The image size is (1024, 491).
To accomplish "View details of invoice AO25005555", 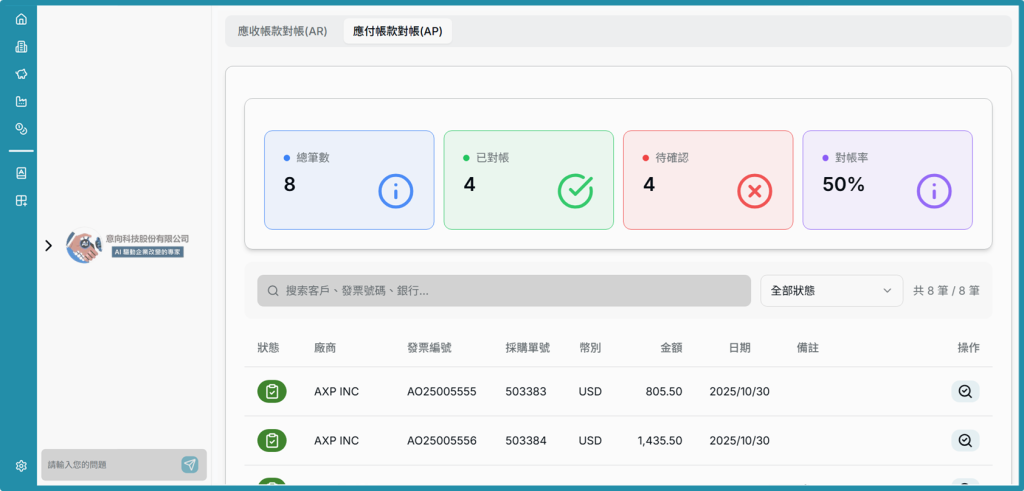I will pos(964,392).
